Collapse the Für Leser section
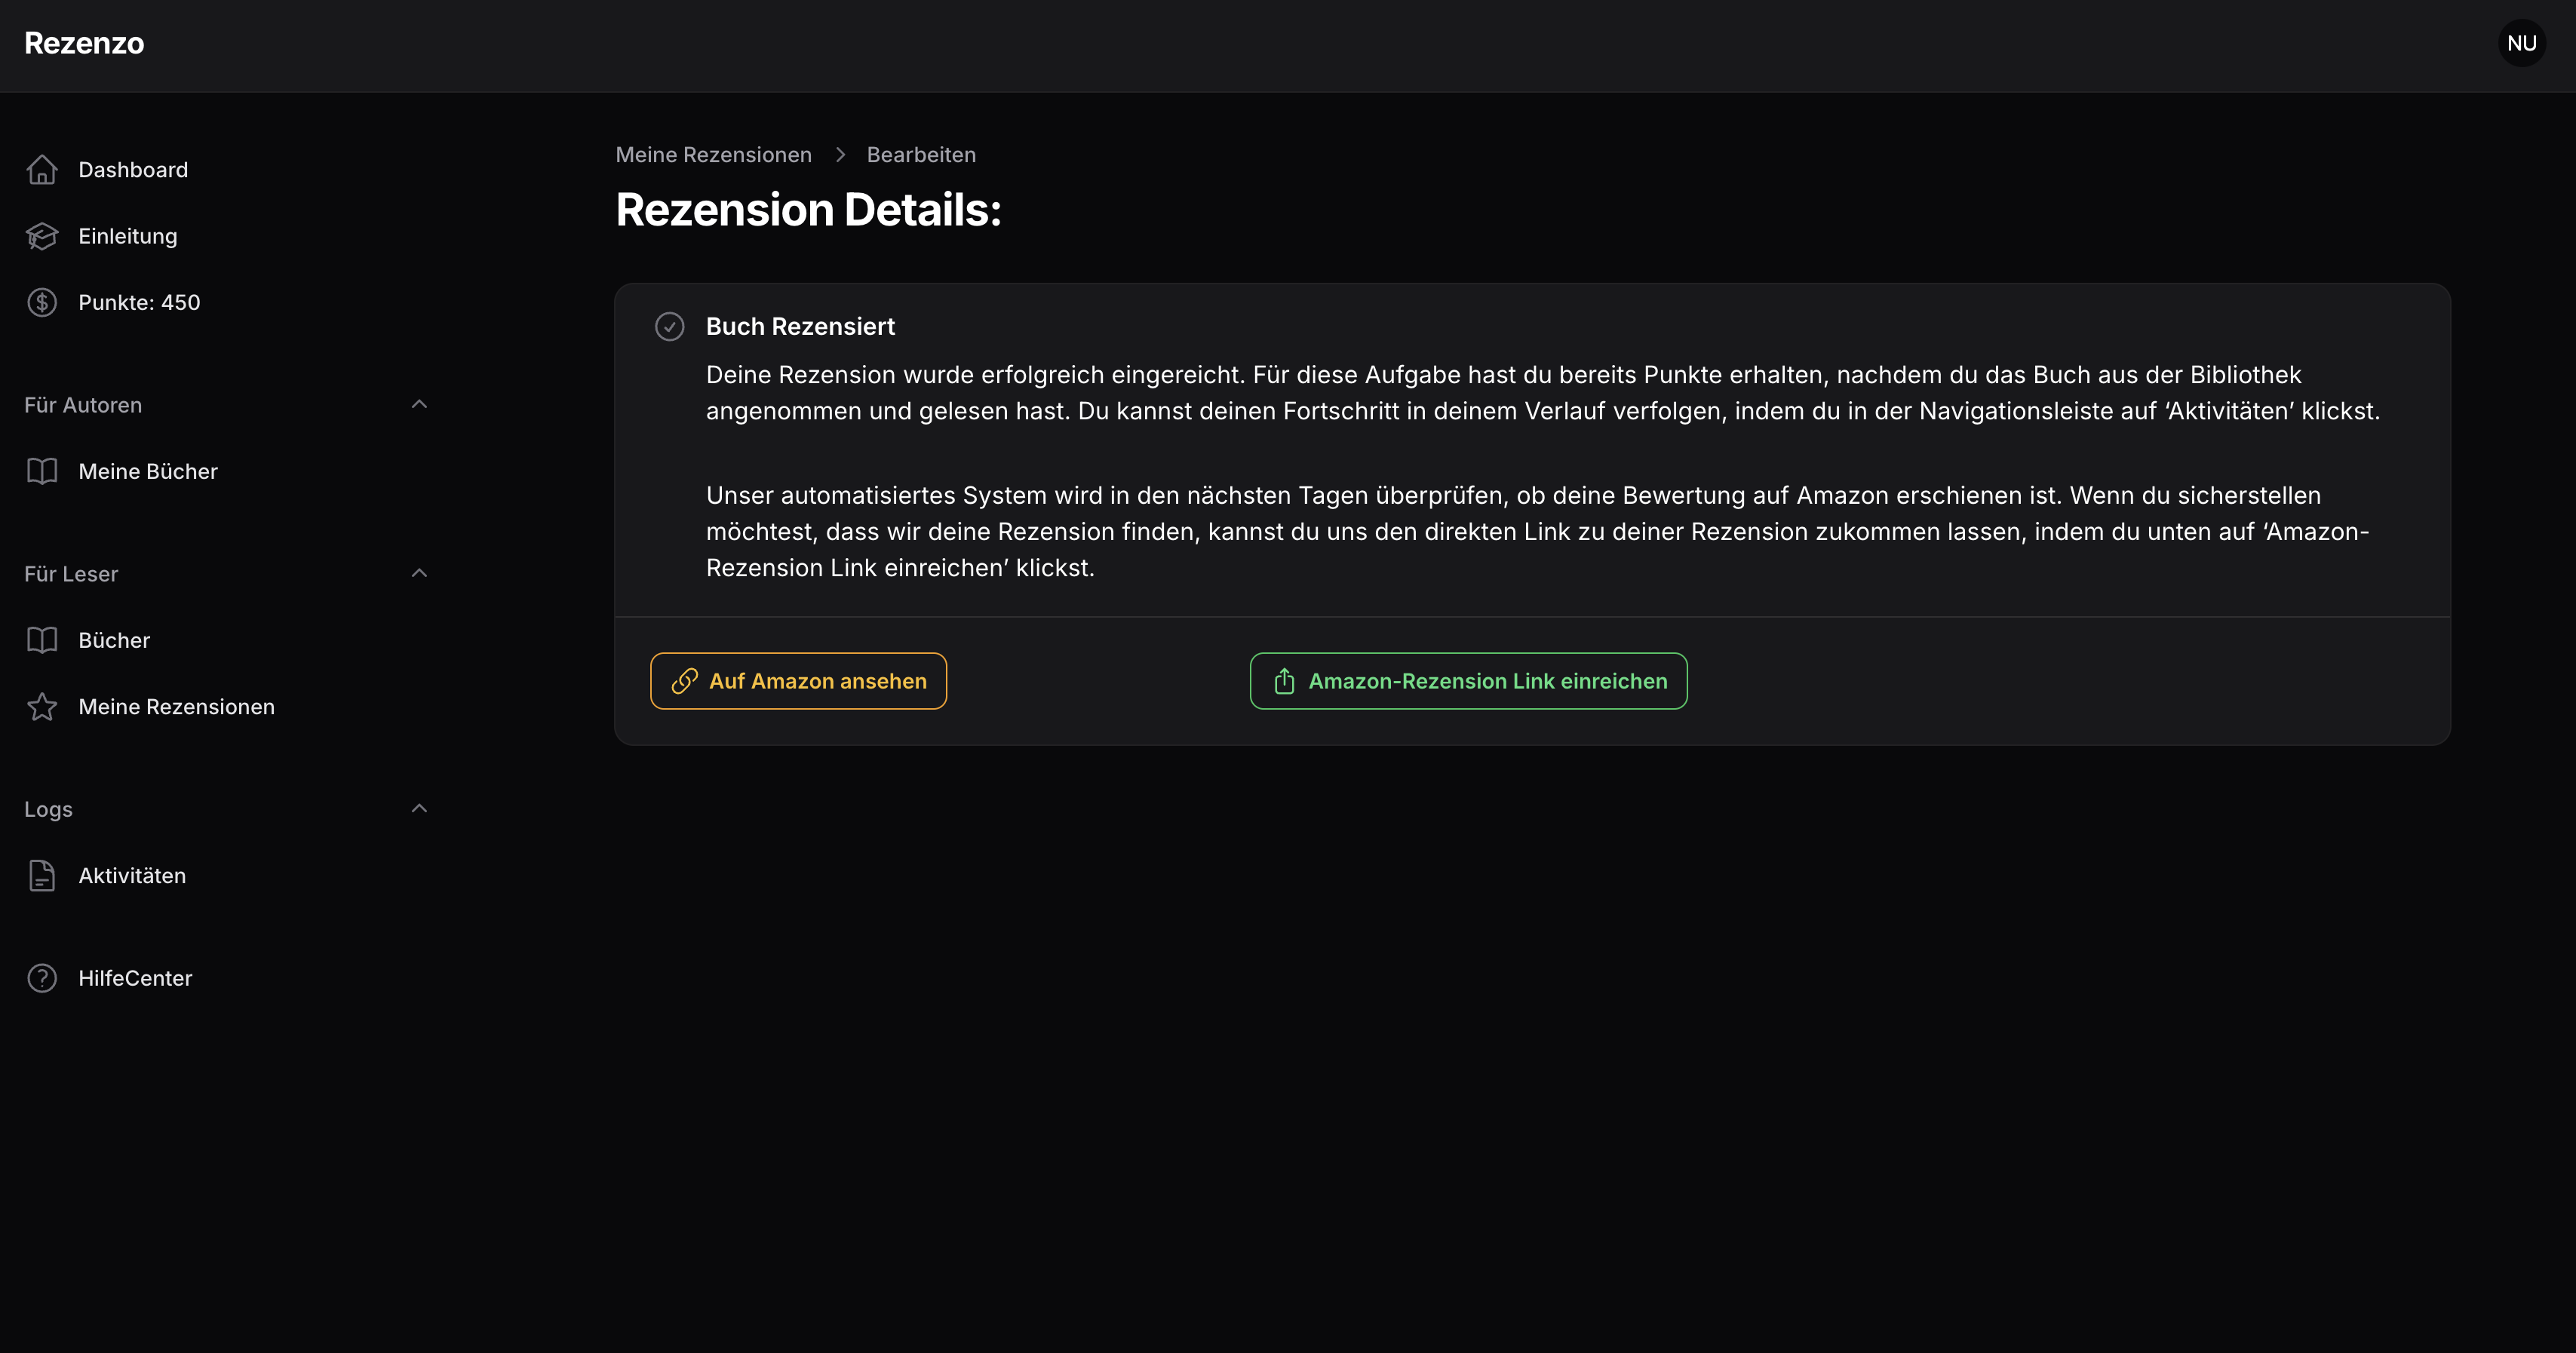2576x1353 pixels. pyautogui.click(x=419, y=573)
